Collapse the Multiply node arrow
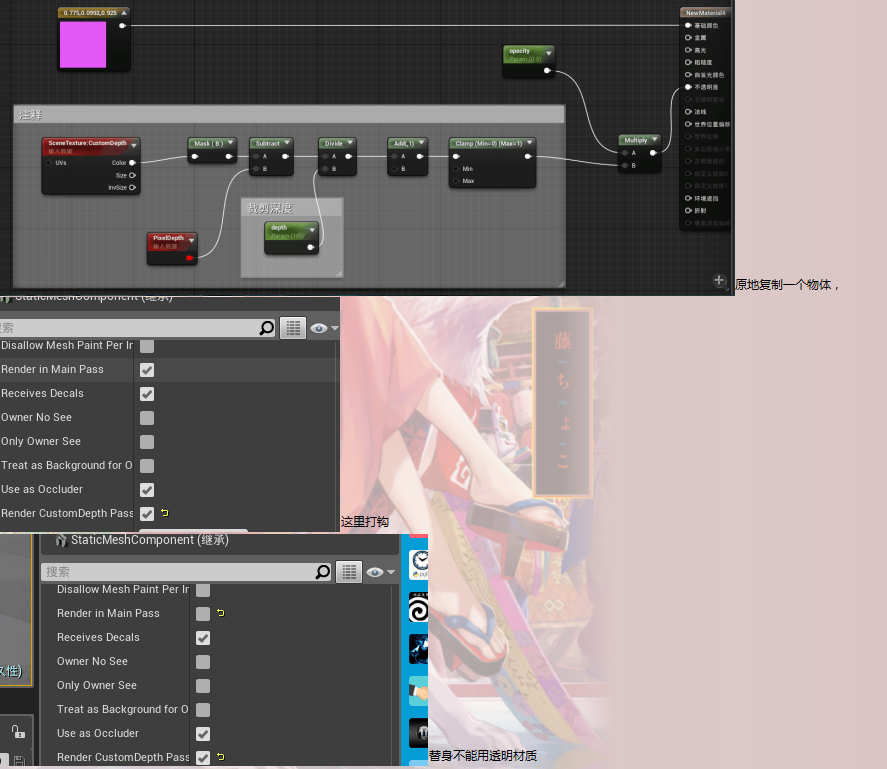The width and height of the screenshot is (887, 769). click(x=655, y=139)
